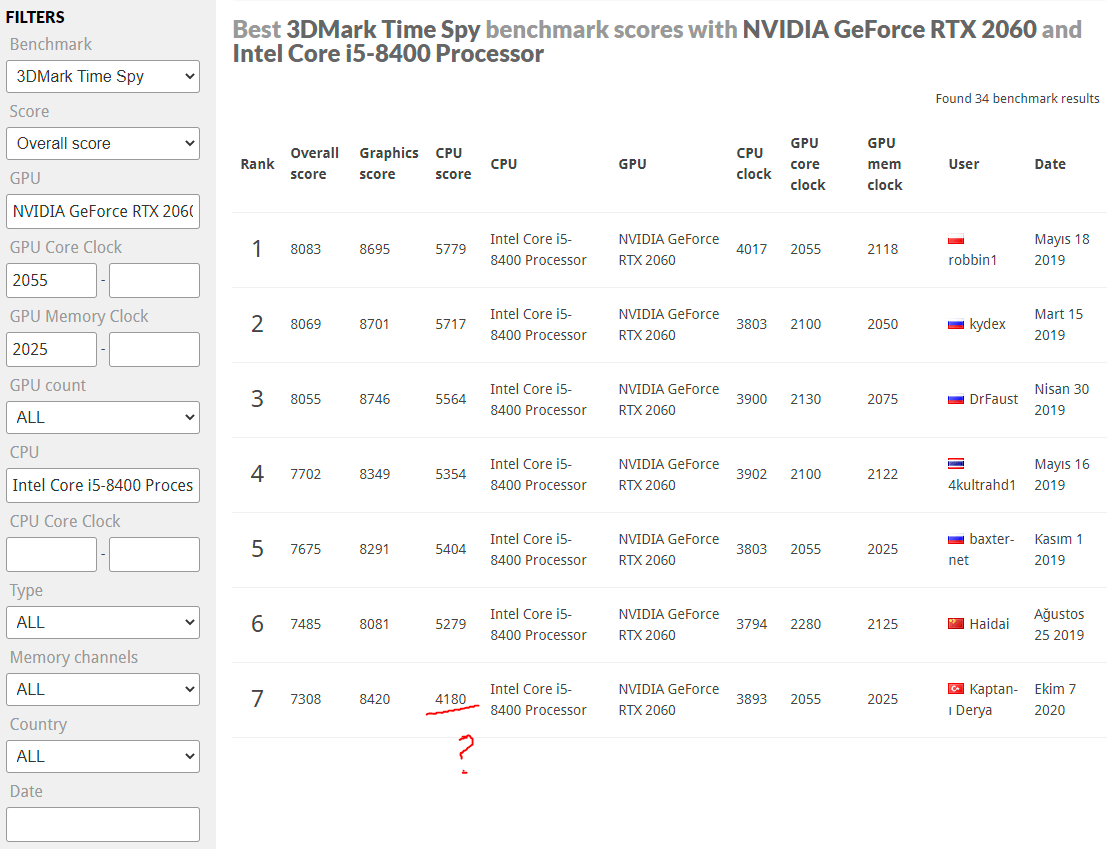This screenshot has width=1117, height=849.
Task: Click the CPU score column header
Action: (453, 164)
